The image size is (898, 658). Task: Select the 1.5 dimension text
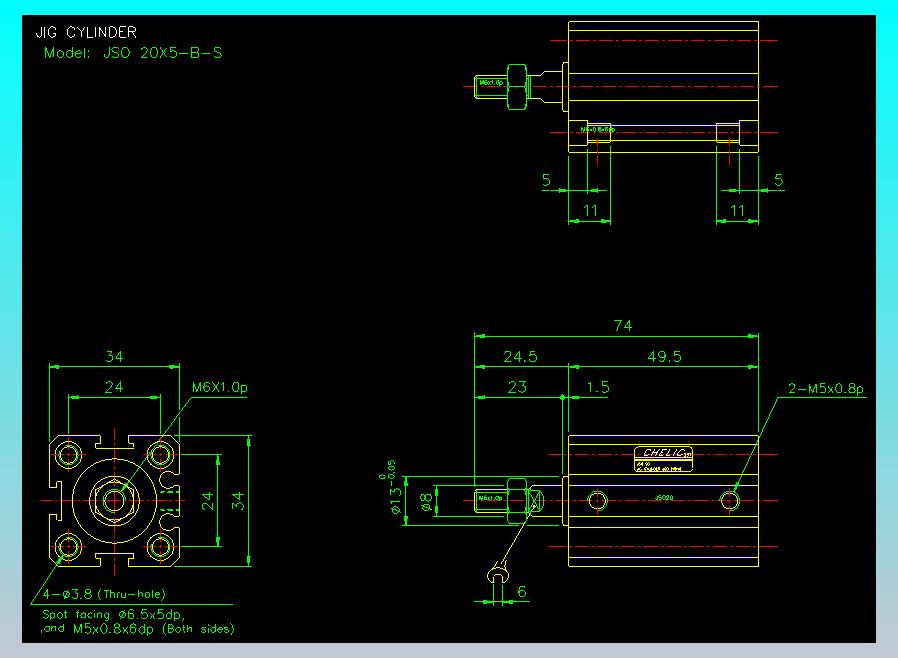click(x=596, y=387)
